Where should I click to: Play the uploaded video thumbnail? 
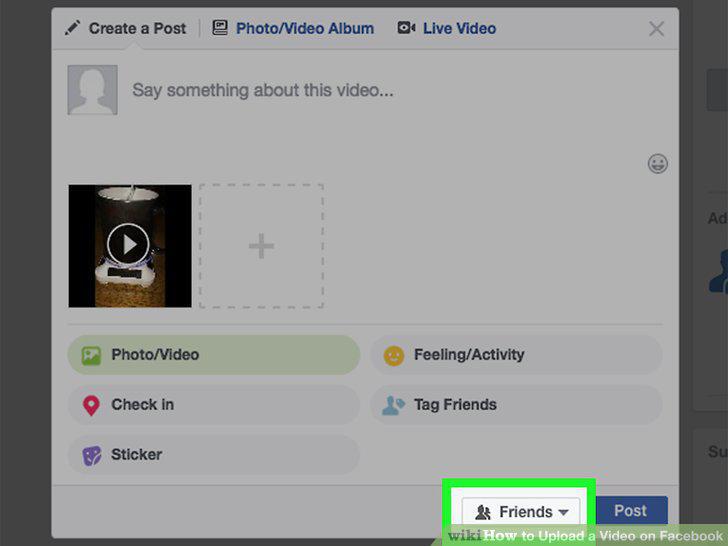(130, 246)
